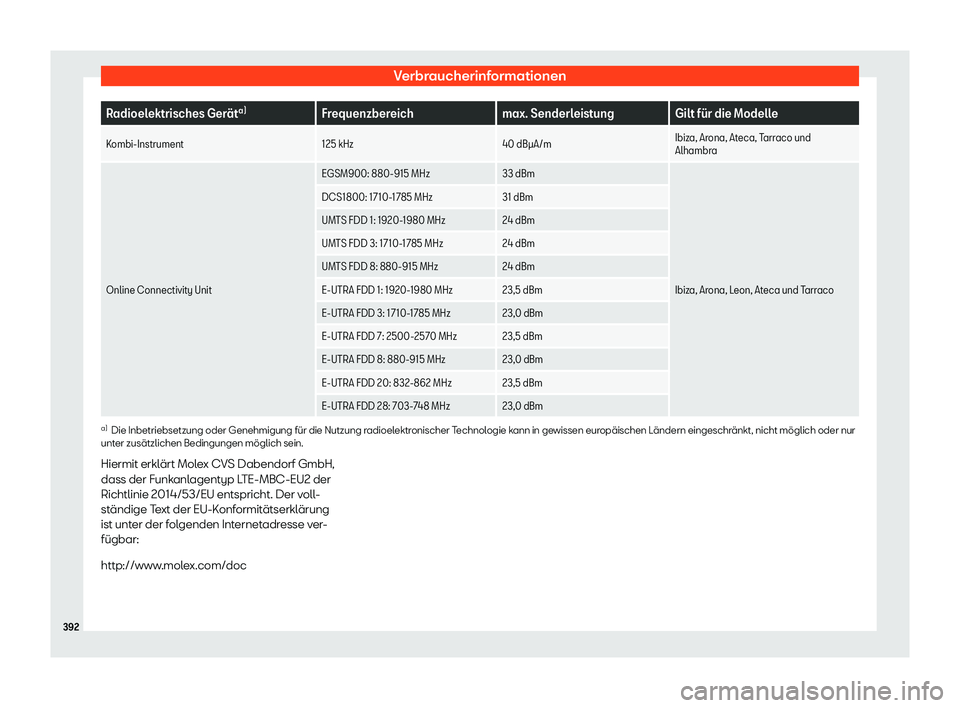
Task: Click the EGSM900: 880-915 MHz cell
Action: pyautogui.click(x=405, y=173)
